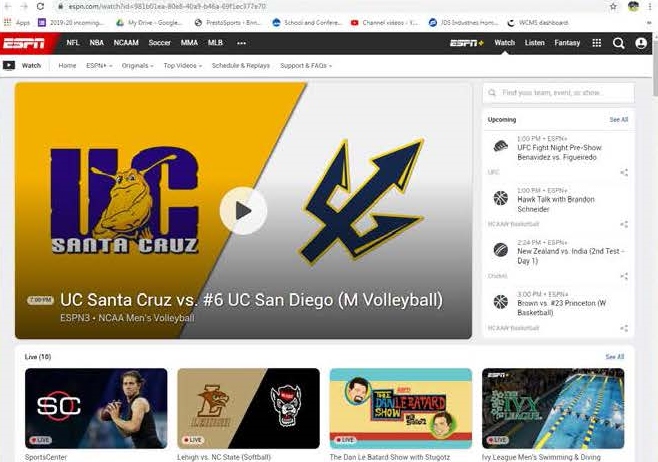Share the Brown vs. Princeton listing

624,329
